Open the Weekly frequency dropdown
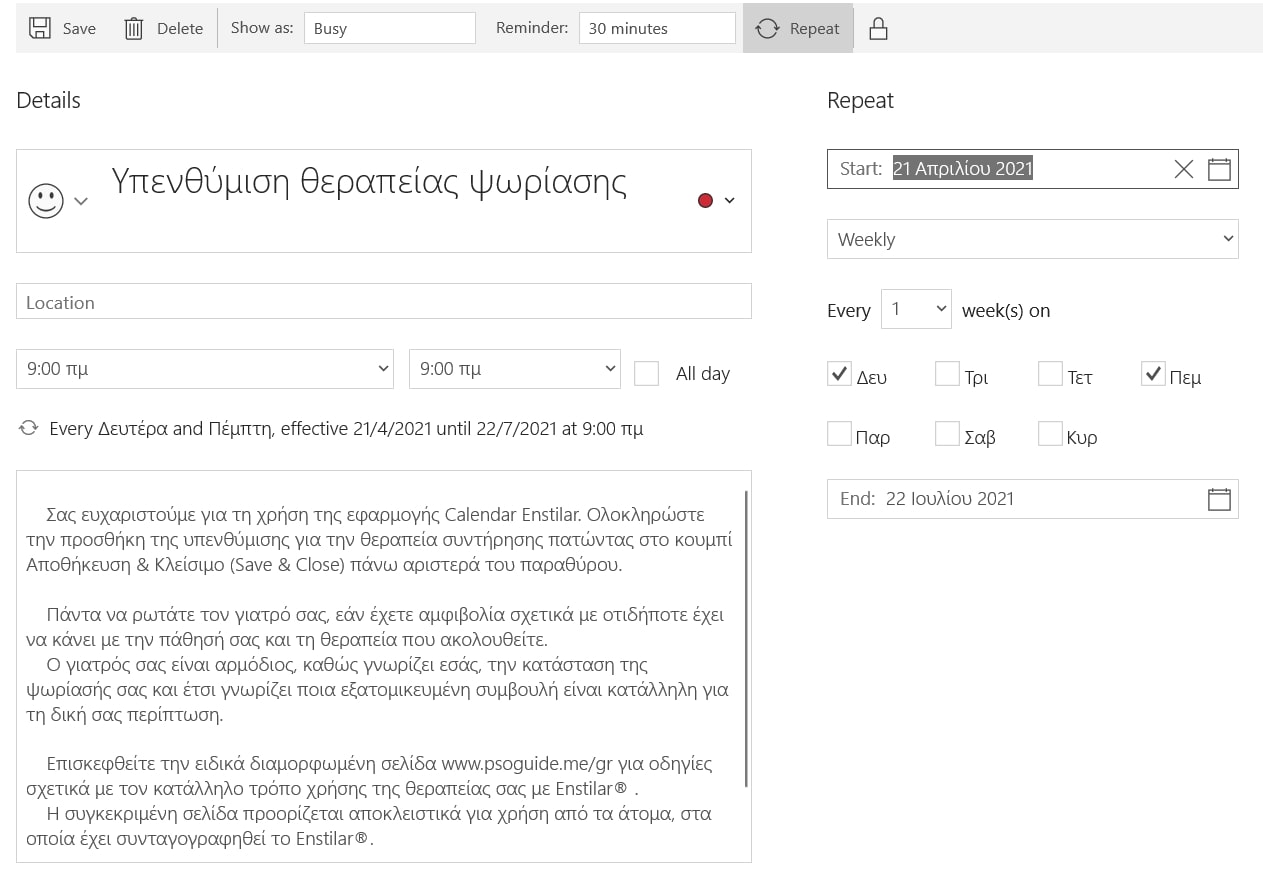1263x892 pixels. (x=1032, y=239)
